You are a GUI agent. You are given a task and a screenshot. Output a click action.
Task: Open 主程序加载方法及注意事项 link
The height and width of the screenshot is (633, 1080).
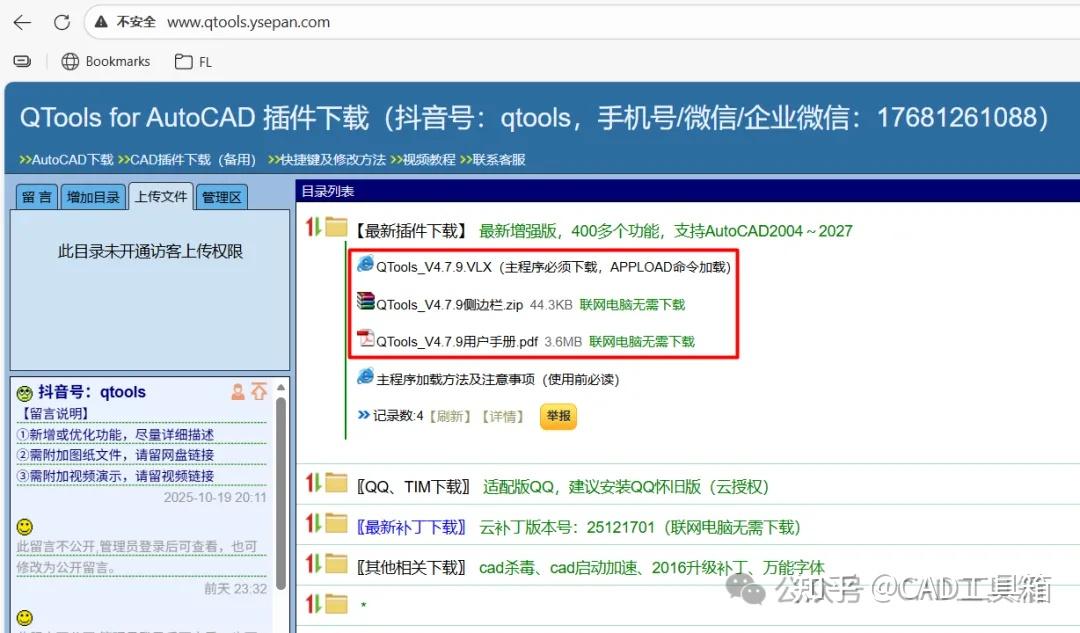click(497, 380)
